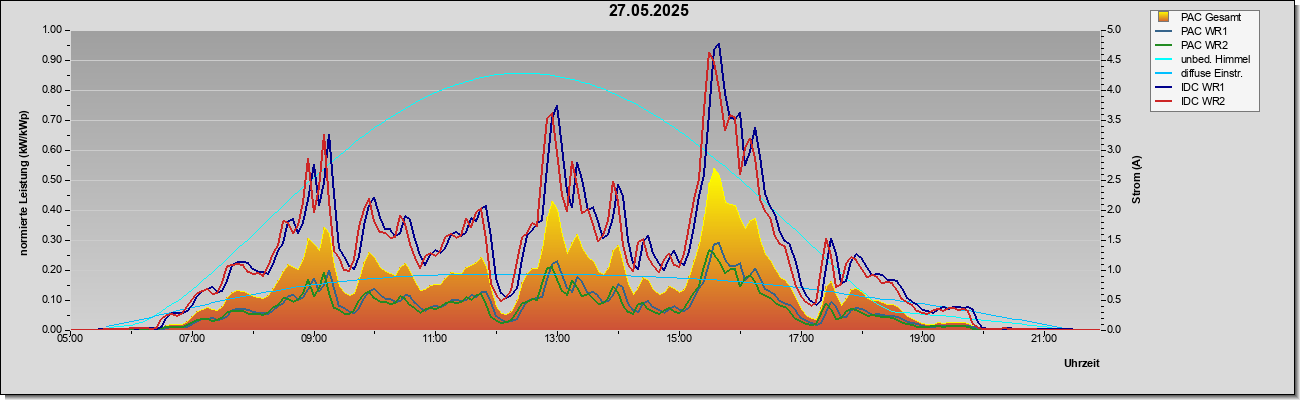Select the IDC WR2 legend entry
Image resolution: width=1300 pixels, height=400 pixels.
1200,101
